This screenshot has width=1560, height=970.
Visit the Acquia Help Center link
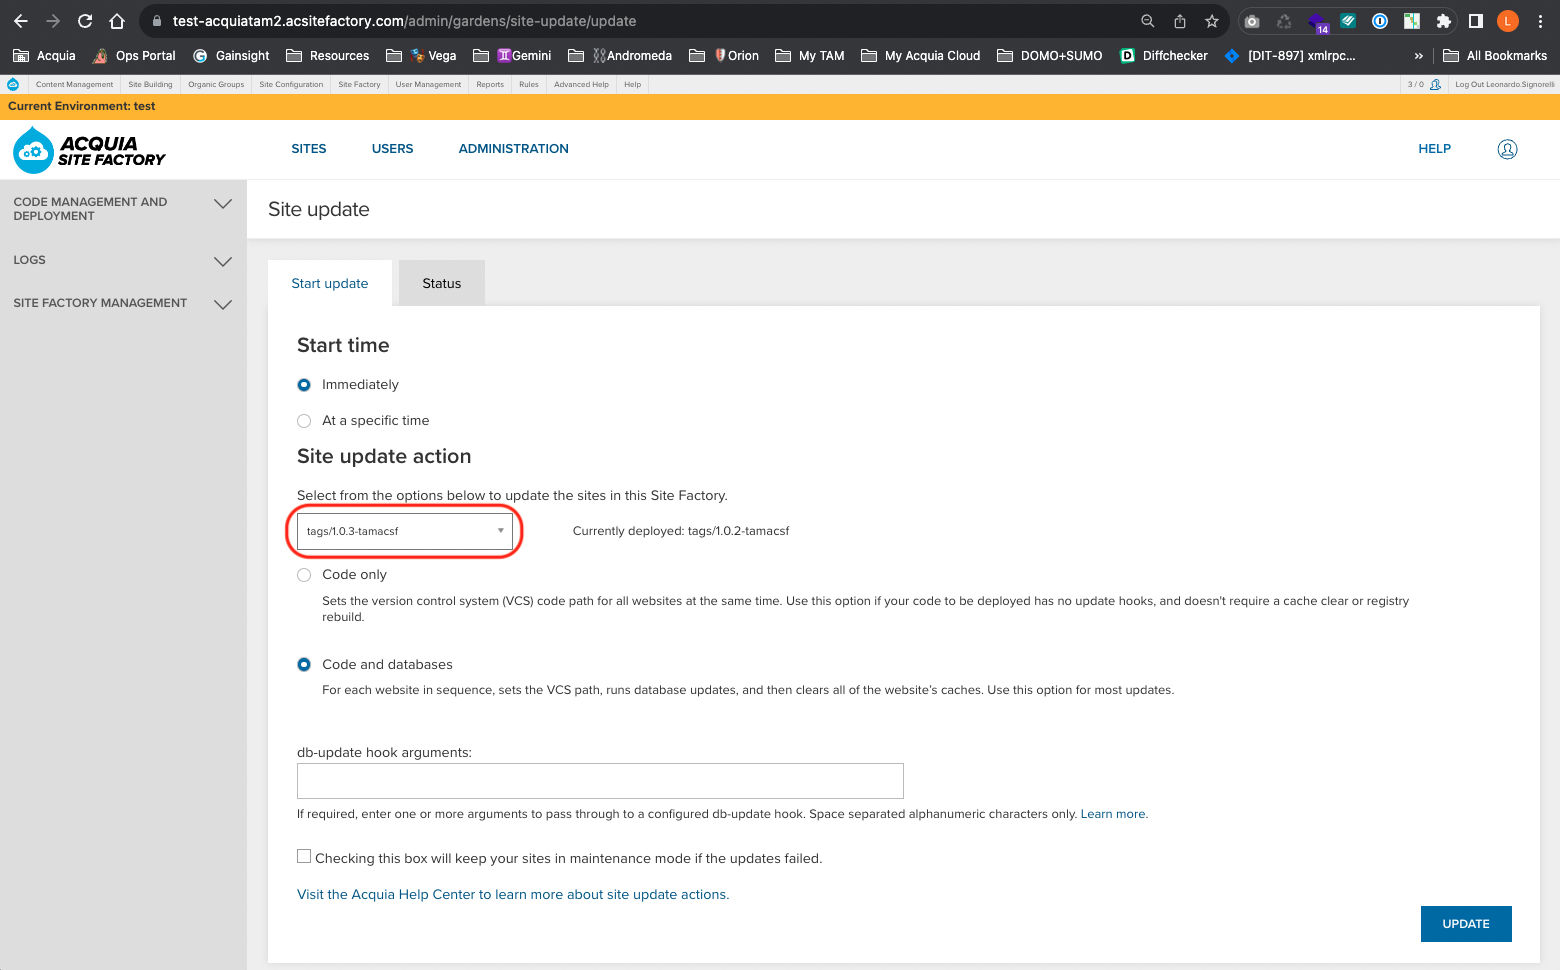coord(513,895)
